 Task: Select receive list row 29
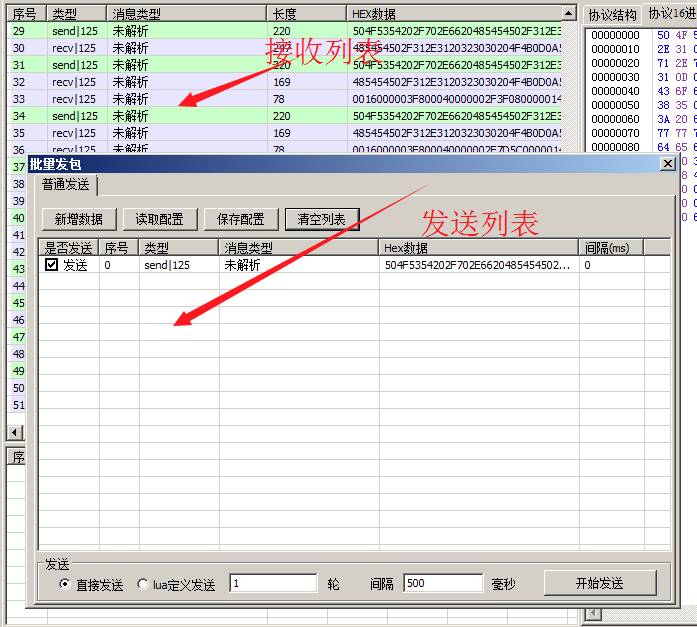[284, 31]
